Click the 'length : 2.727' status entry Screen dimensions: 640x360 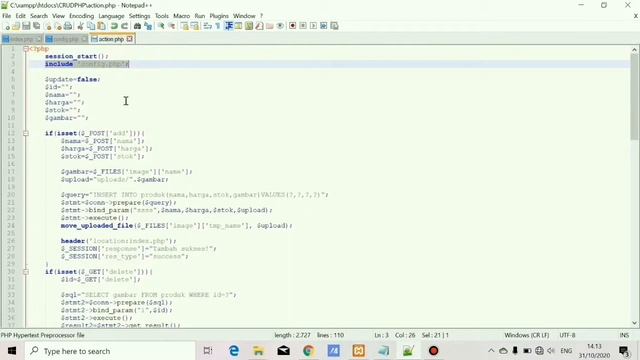292,335
